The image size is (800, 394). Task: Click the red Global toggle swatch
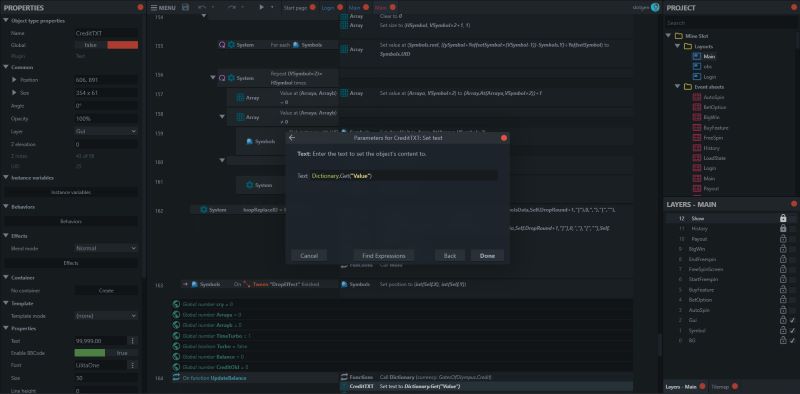122,45
